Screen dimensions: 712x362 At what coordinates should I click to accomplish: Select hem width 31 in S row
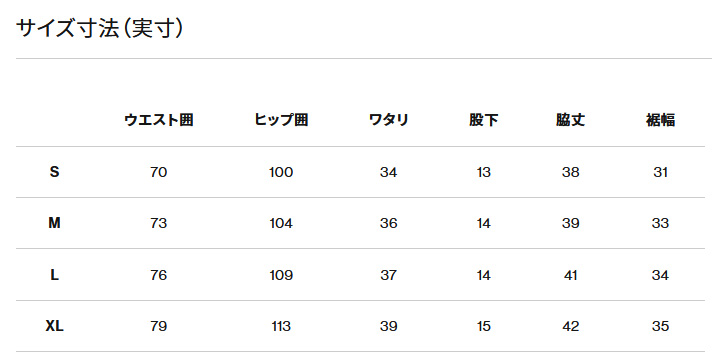(660, 172)
